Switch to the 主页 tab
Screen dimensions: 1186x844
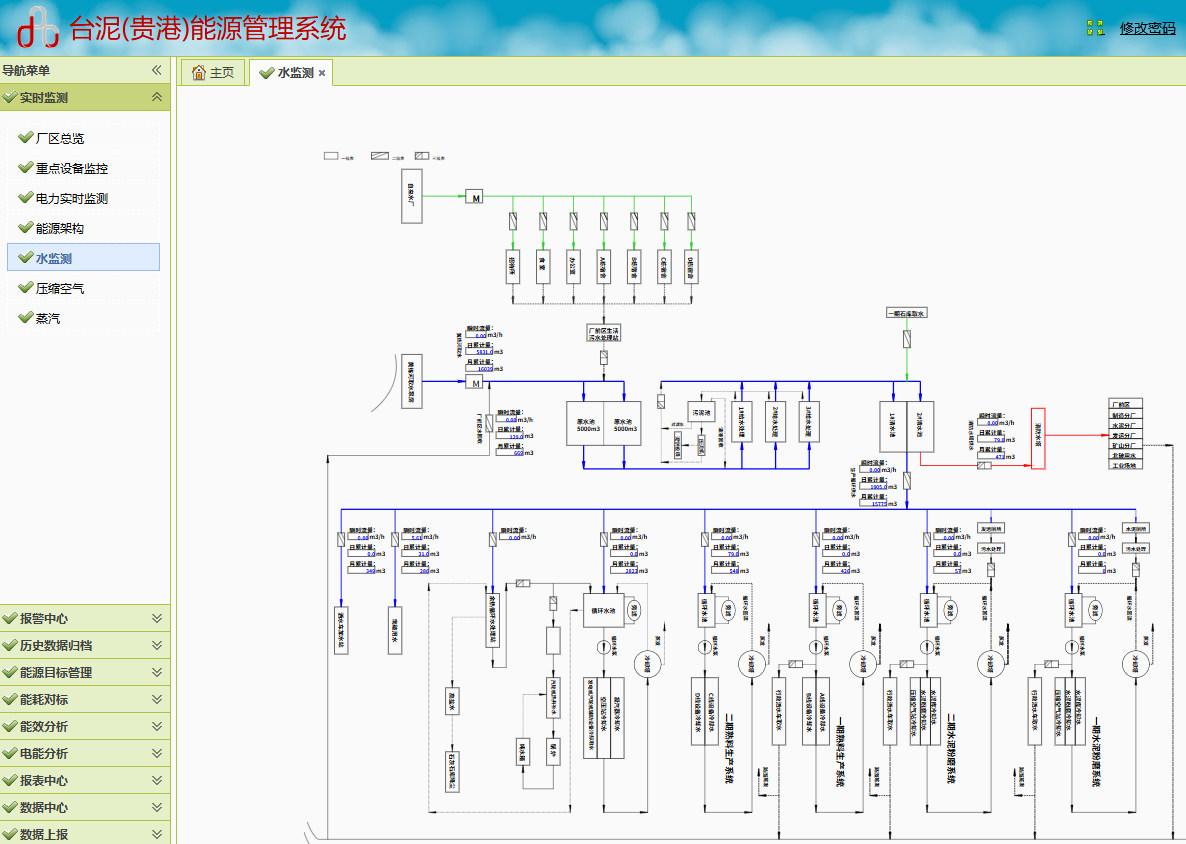(213, 73)
